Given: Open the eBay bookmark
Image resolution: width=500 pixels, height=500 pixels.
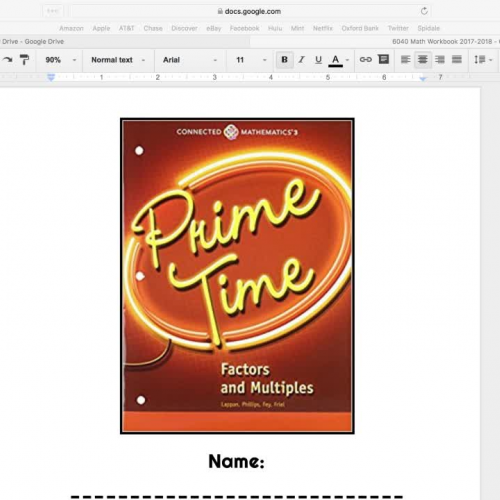Looking at the screenshot, I should pos(214,28).
